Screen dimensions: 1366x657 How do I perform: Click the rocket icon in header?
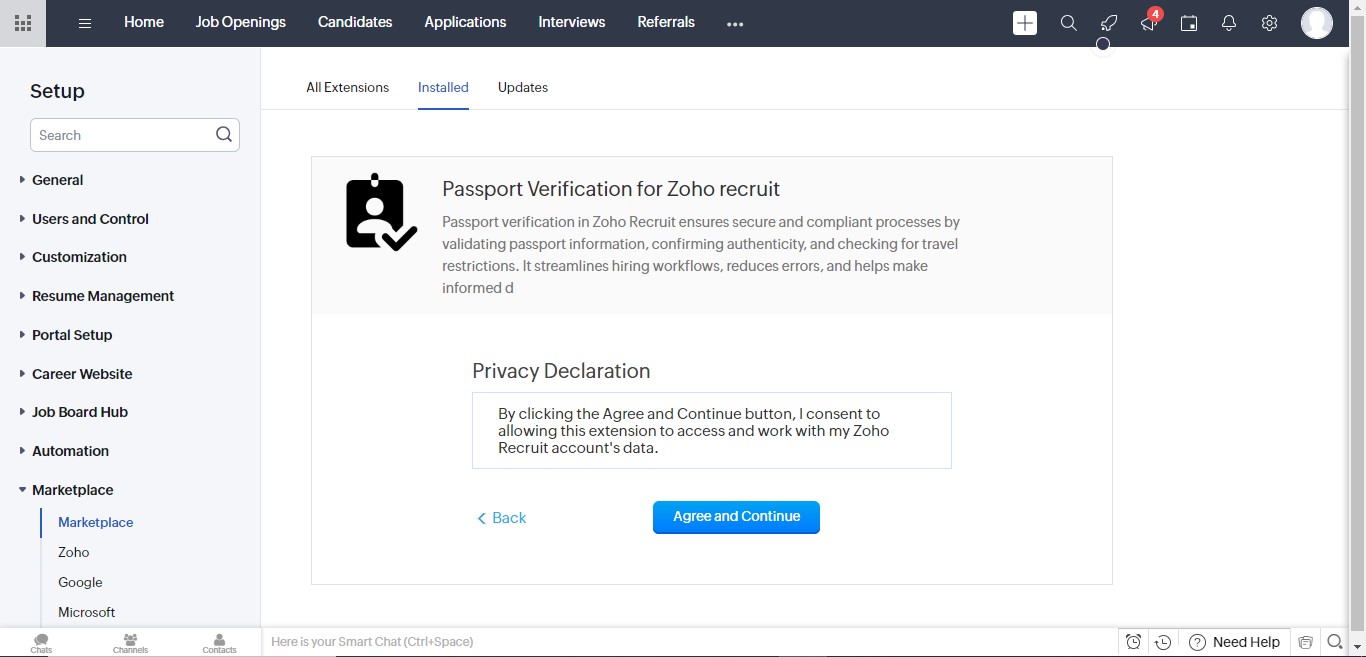[x=1109, y=23]
